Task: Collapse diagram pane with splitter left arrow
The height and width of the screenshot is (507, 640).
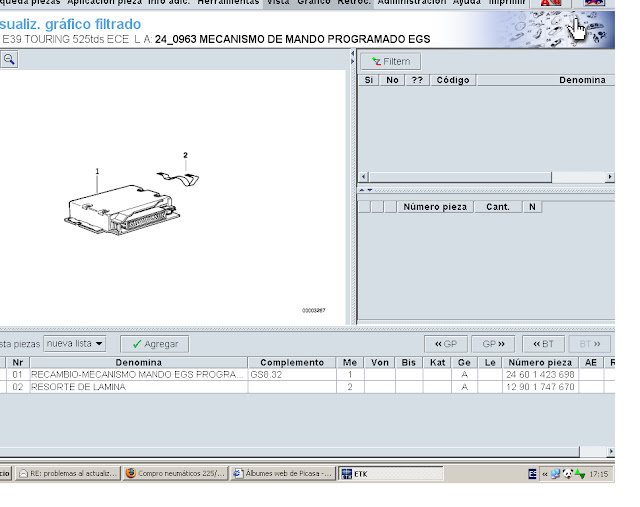Action: pos(353,53)
